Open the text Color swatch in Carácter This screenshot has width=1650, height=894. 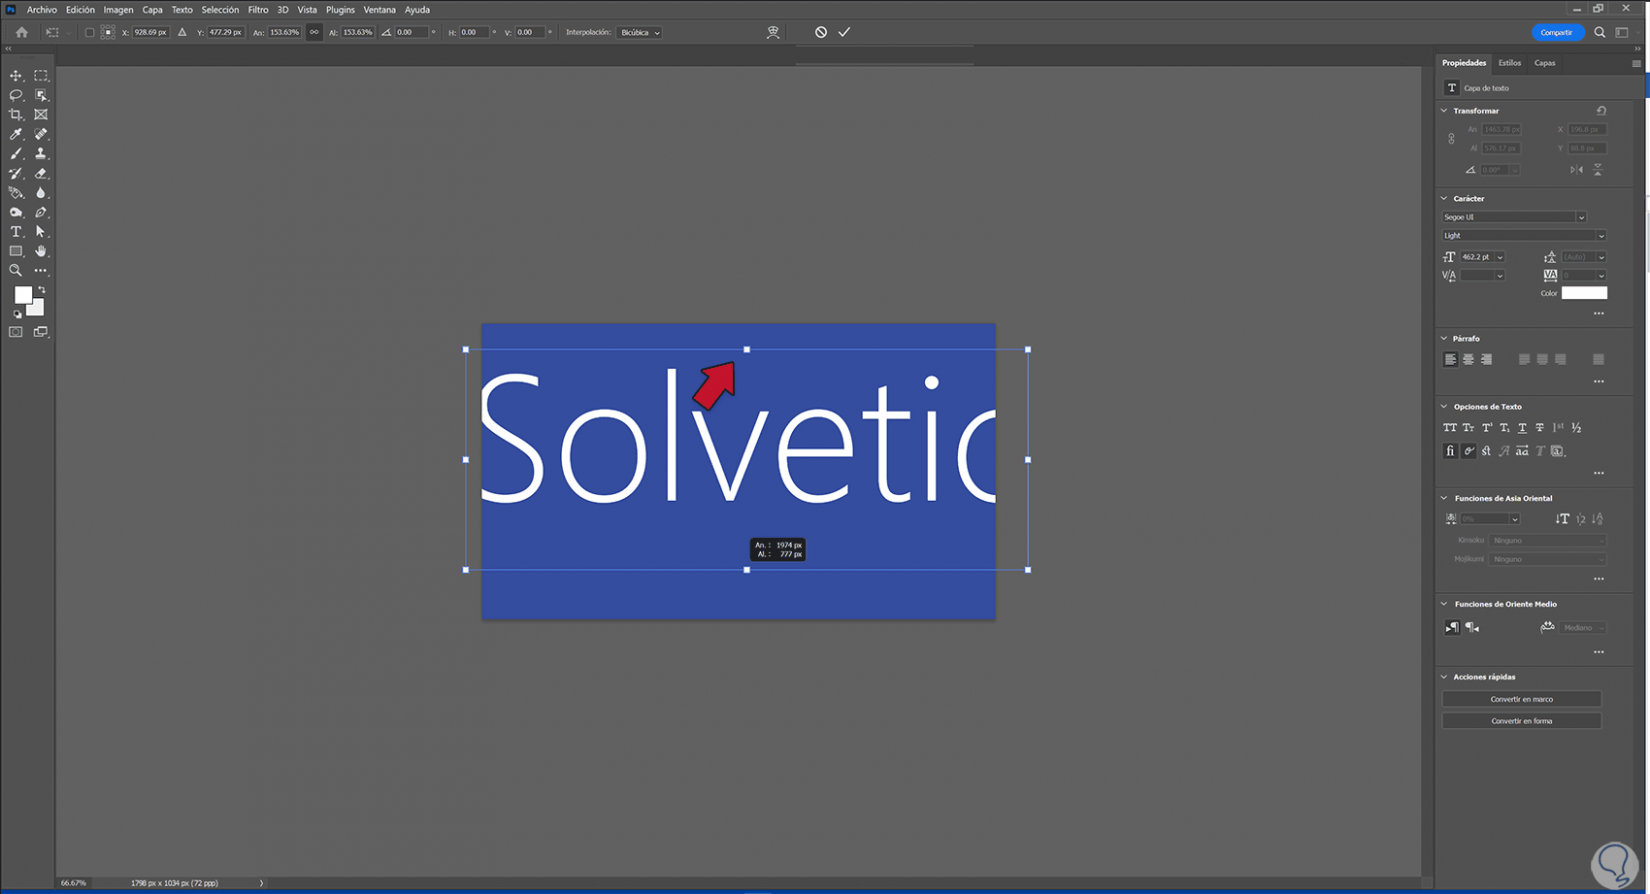point(1584,293)
